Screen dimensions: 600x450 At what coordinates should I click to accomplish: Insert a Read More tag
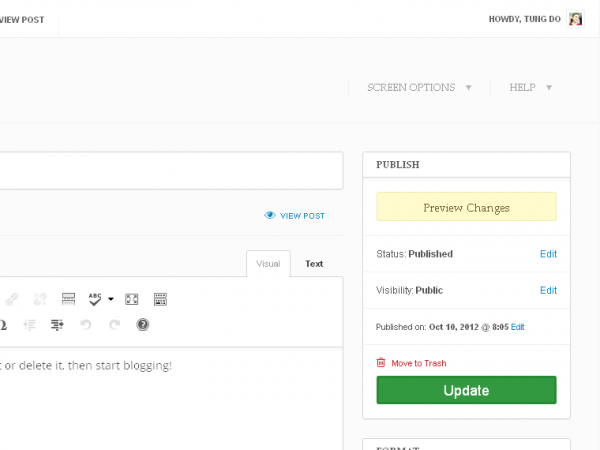click(68, 299)
